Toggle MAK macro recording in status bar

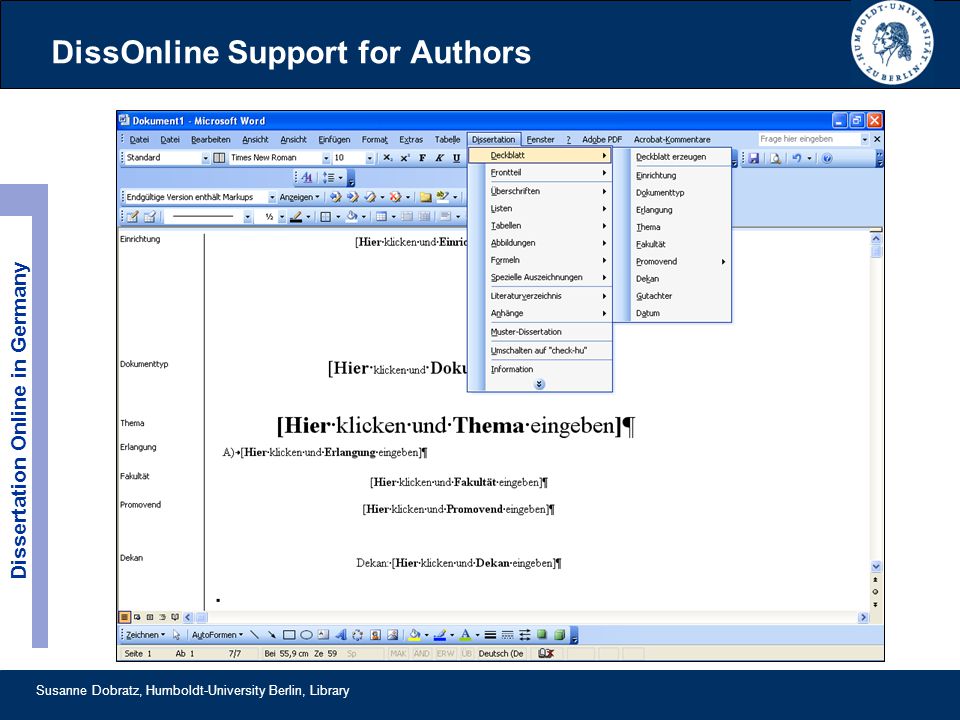click(x=398, y=653)
